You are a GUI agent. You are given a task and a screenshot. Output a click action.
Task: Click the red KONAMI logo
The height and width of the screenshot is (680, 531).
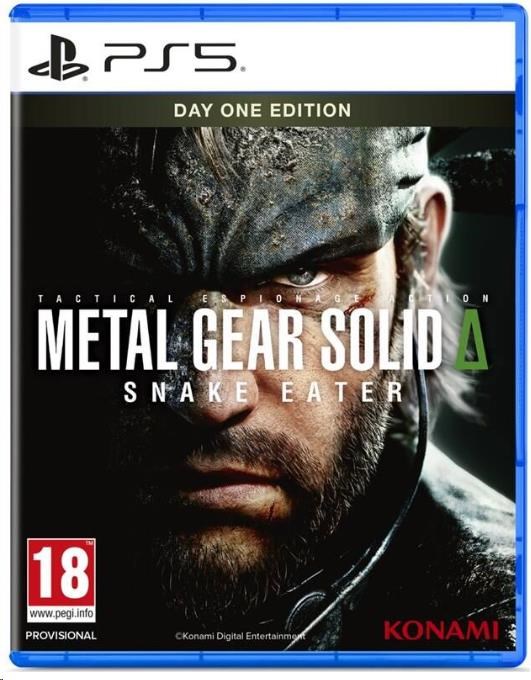pos(442,630)
